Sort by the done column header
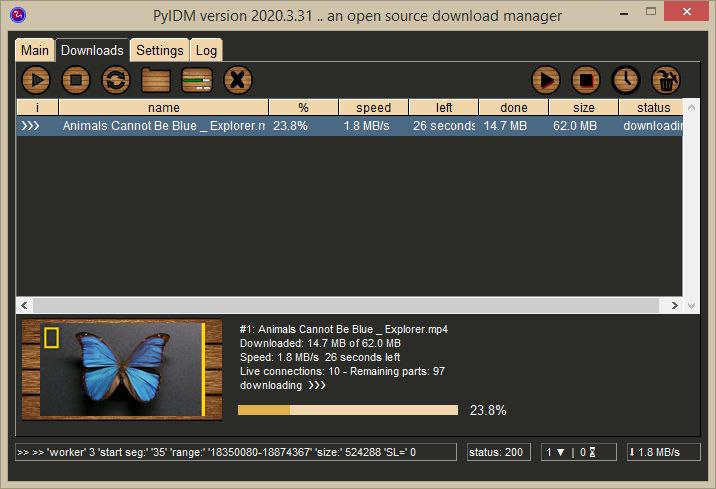716x489 pixels. point(514,107)
